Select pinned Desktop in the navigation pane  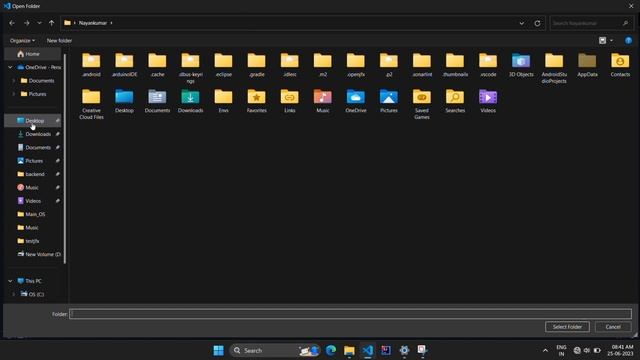coord(33,121)
